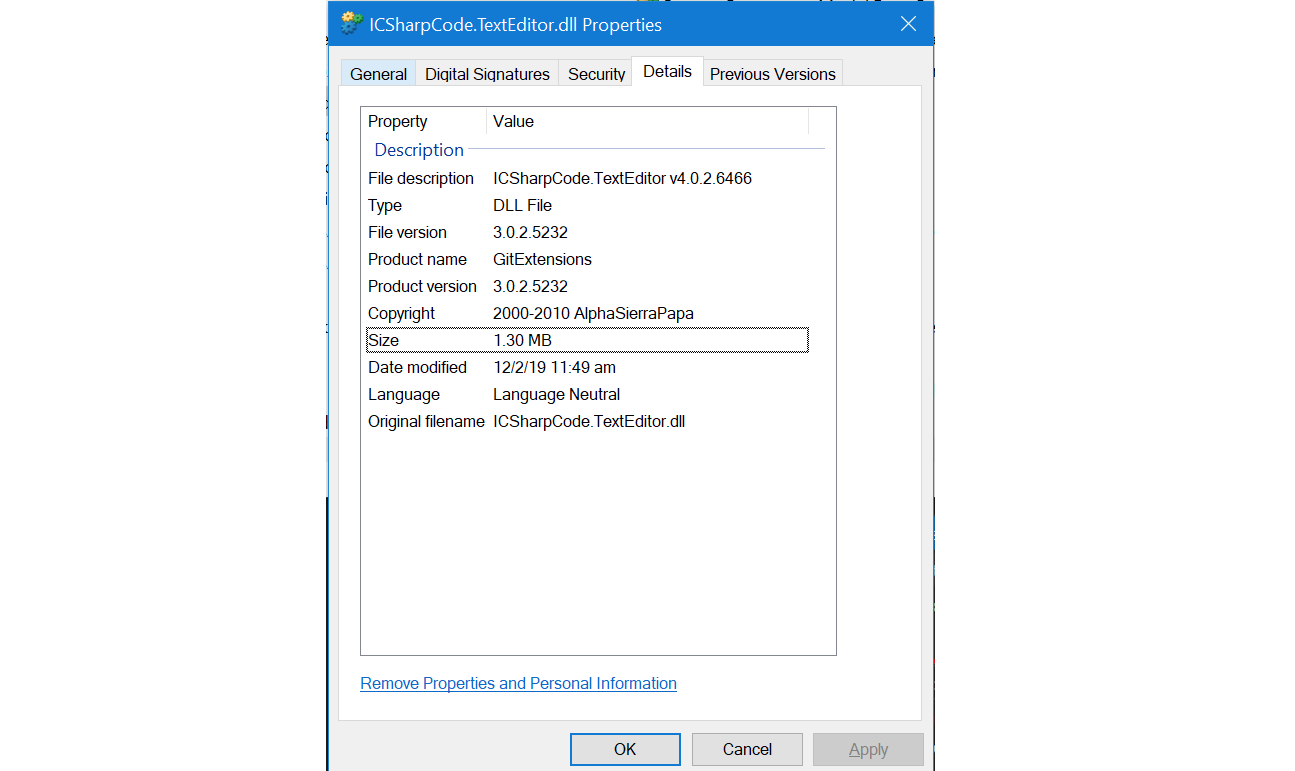Click the Language Neutral value
Viewport: 1295px width, 771px height.
point(556,394)
